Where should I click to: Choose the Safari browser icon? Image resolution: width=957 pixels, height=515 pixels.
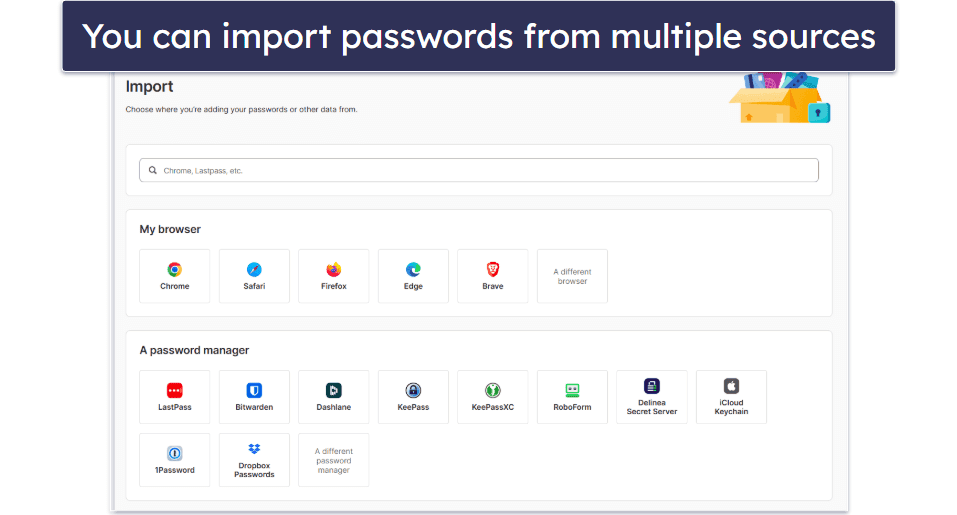point(254,276)
